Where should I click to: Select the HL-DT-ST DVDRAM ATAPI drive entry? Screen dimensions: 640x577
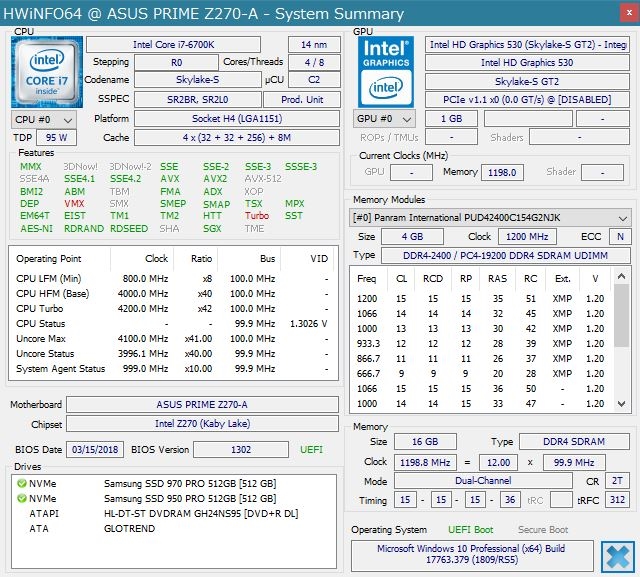pos(189,513)
